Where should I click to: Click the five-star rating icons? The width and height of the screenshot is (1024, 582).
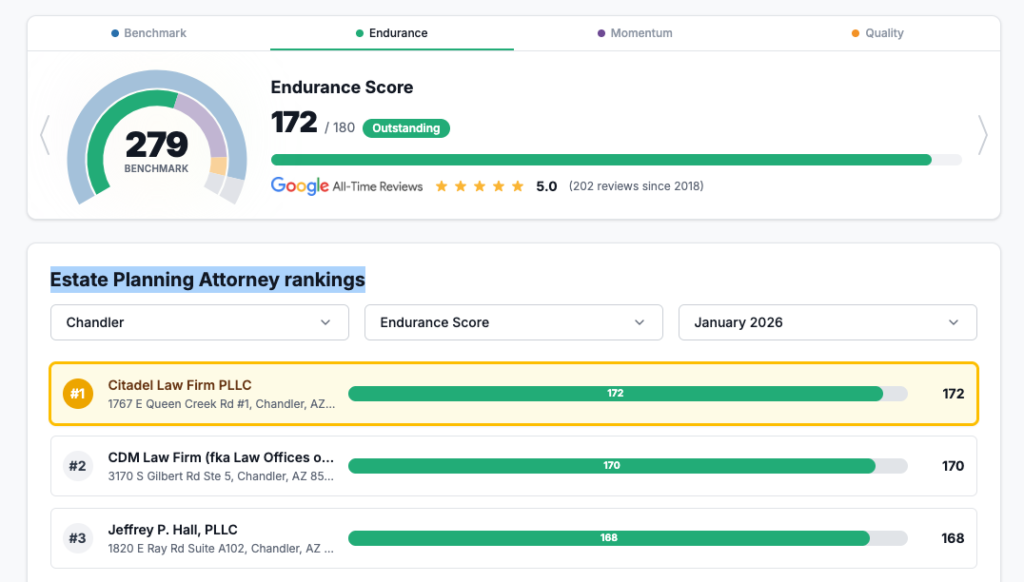click(479, 186)
